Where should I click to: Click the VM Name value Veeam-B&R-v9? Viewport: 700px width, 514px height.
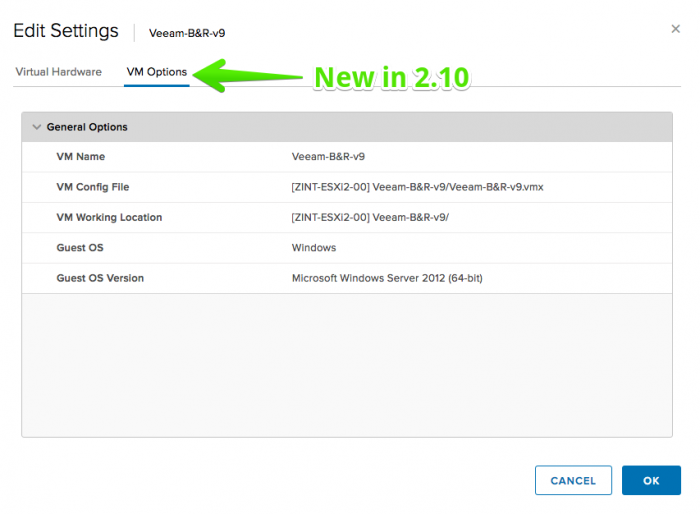point(328,157)
